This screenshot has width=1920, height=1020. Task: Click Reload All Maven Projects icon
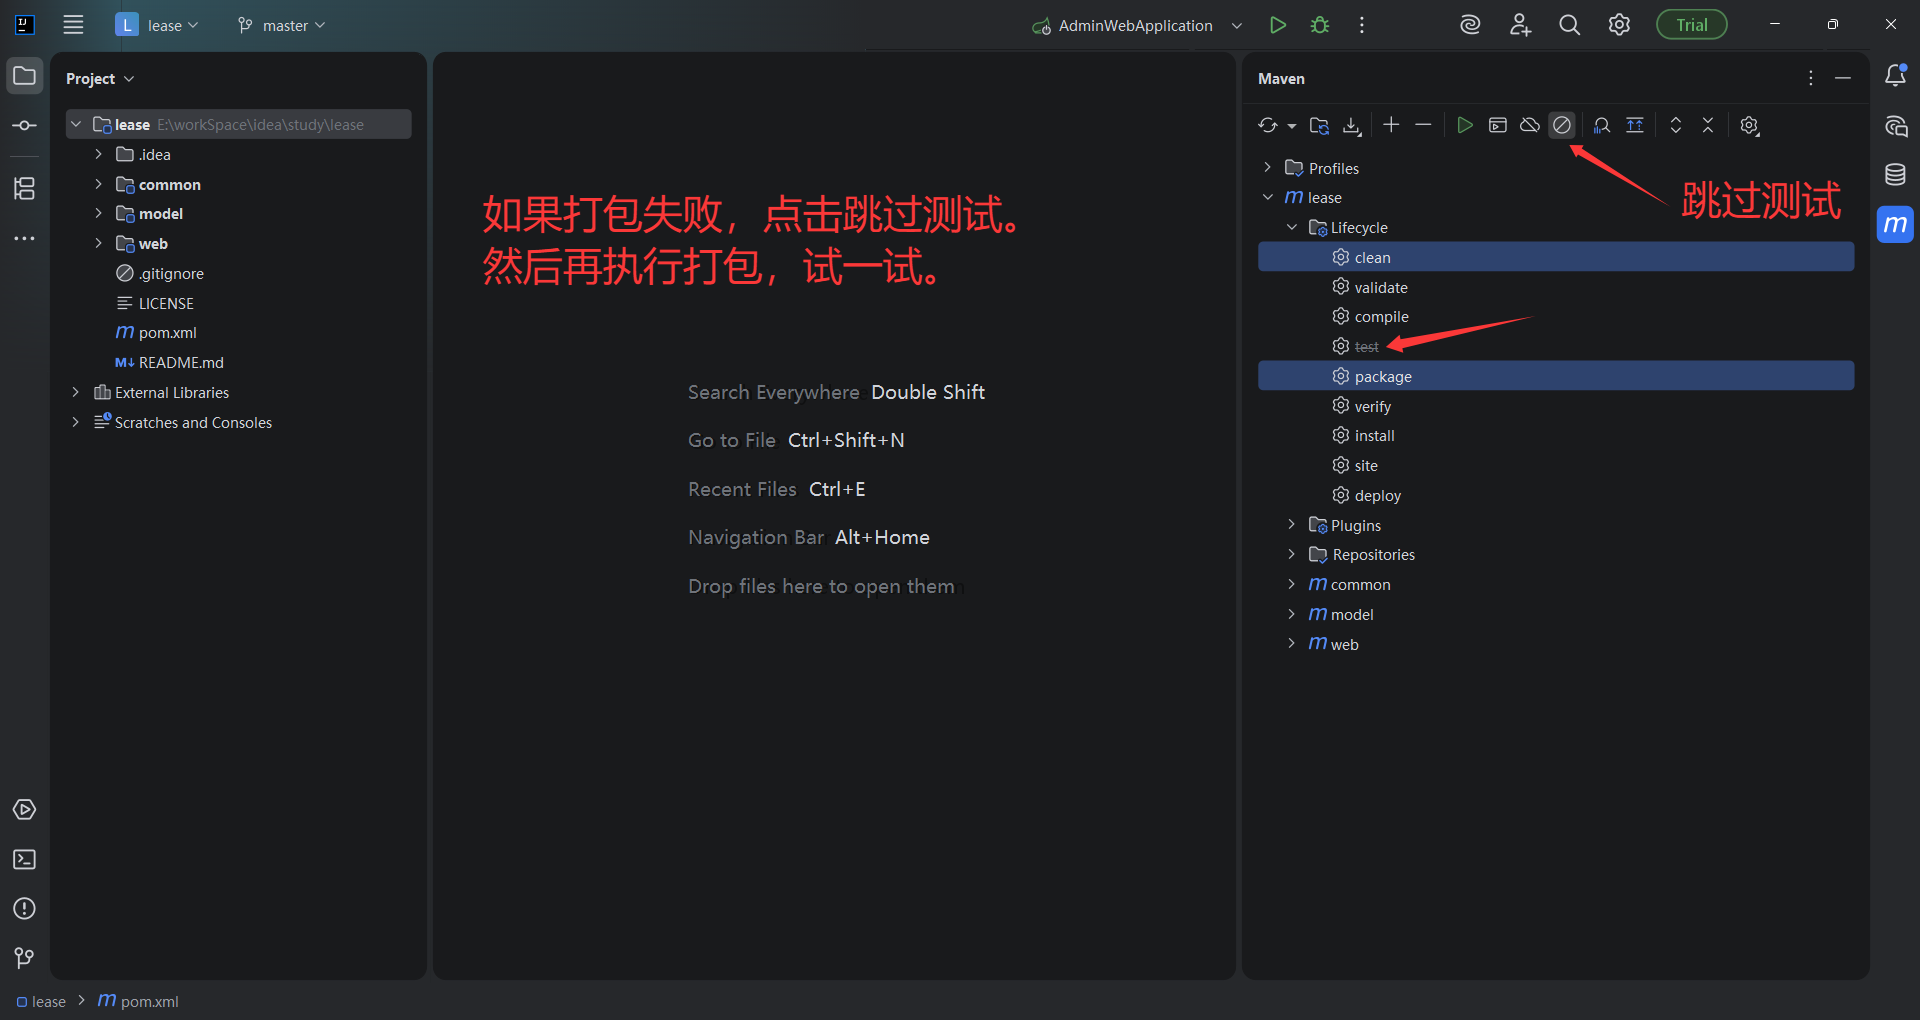1267,125
